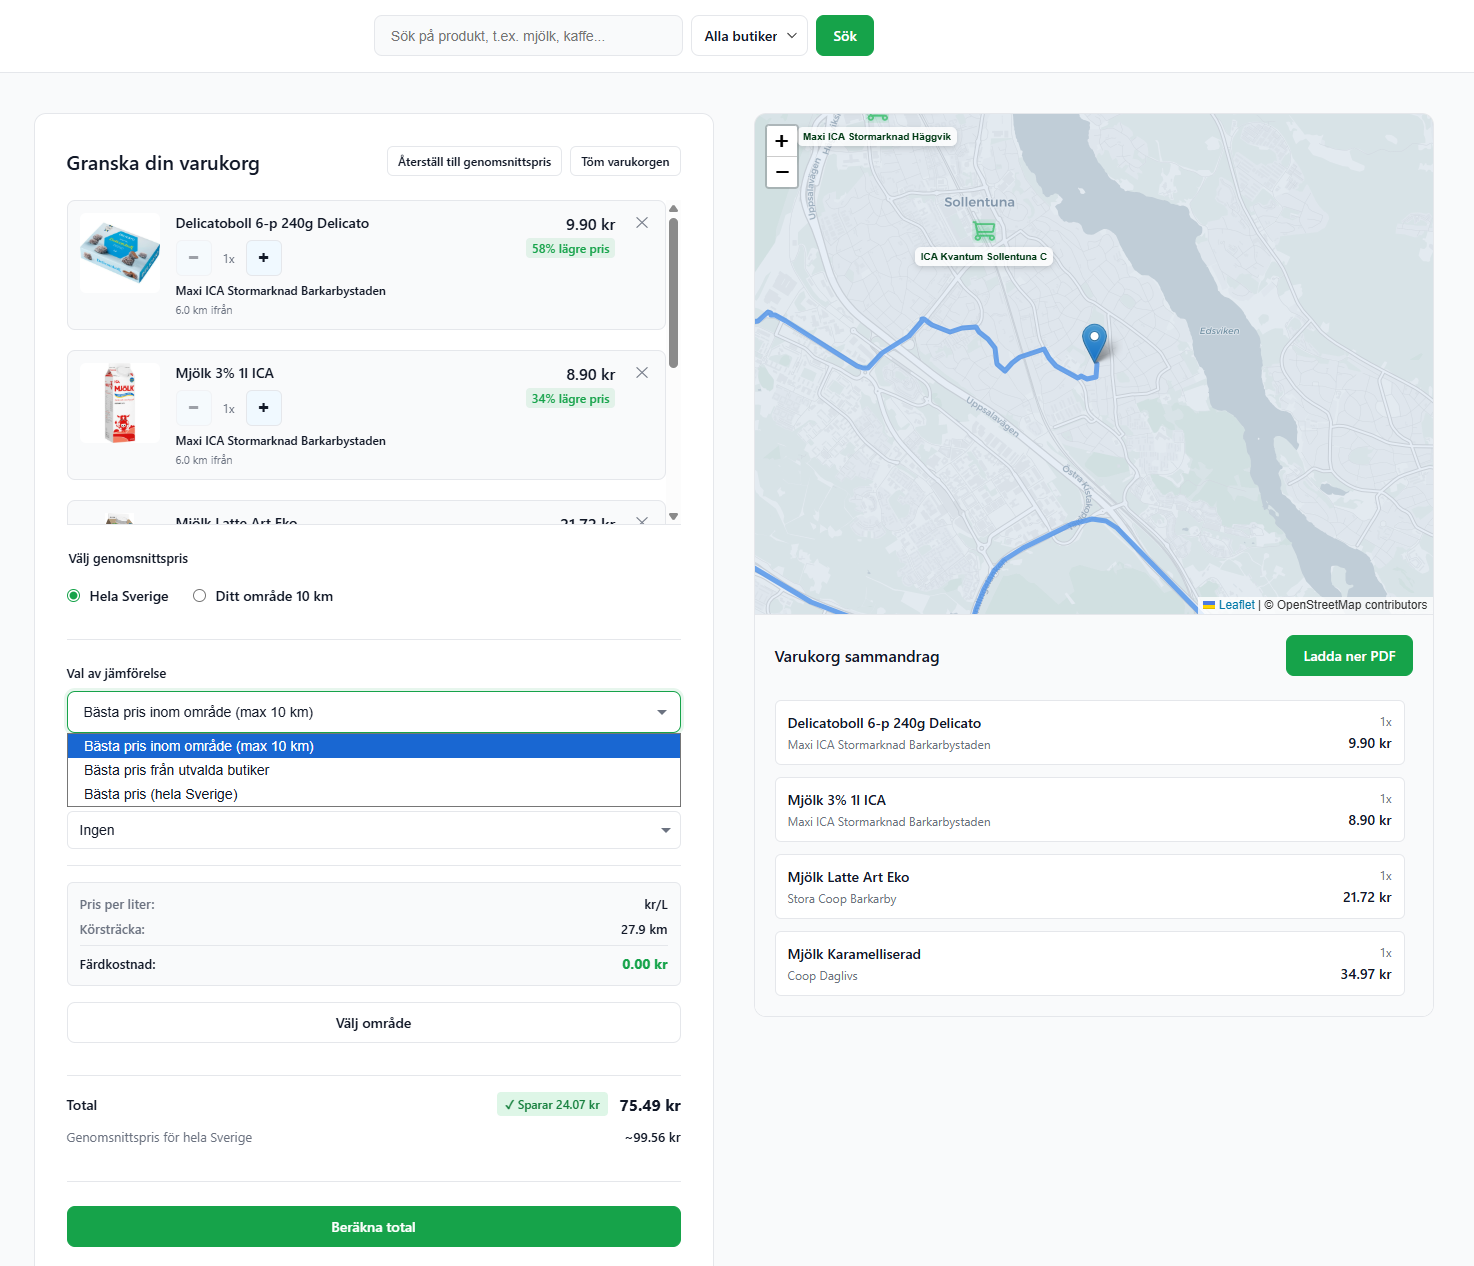The image size is (1474, 1266).
Task: Focus the product search field
Action: point(528,36)
